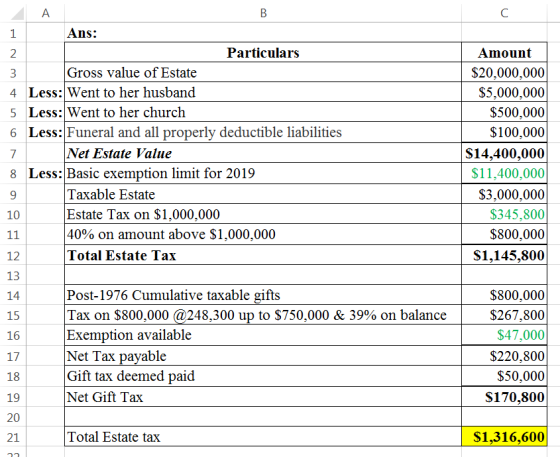This screenshot has height=457, width=560.
Task: Select the Net Estate Value label cell
Action: pyautogui.click(x=263, y=153)
